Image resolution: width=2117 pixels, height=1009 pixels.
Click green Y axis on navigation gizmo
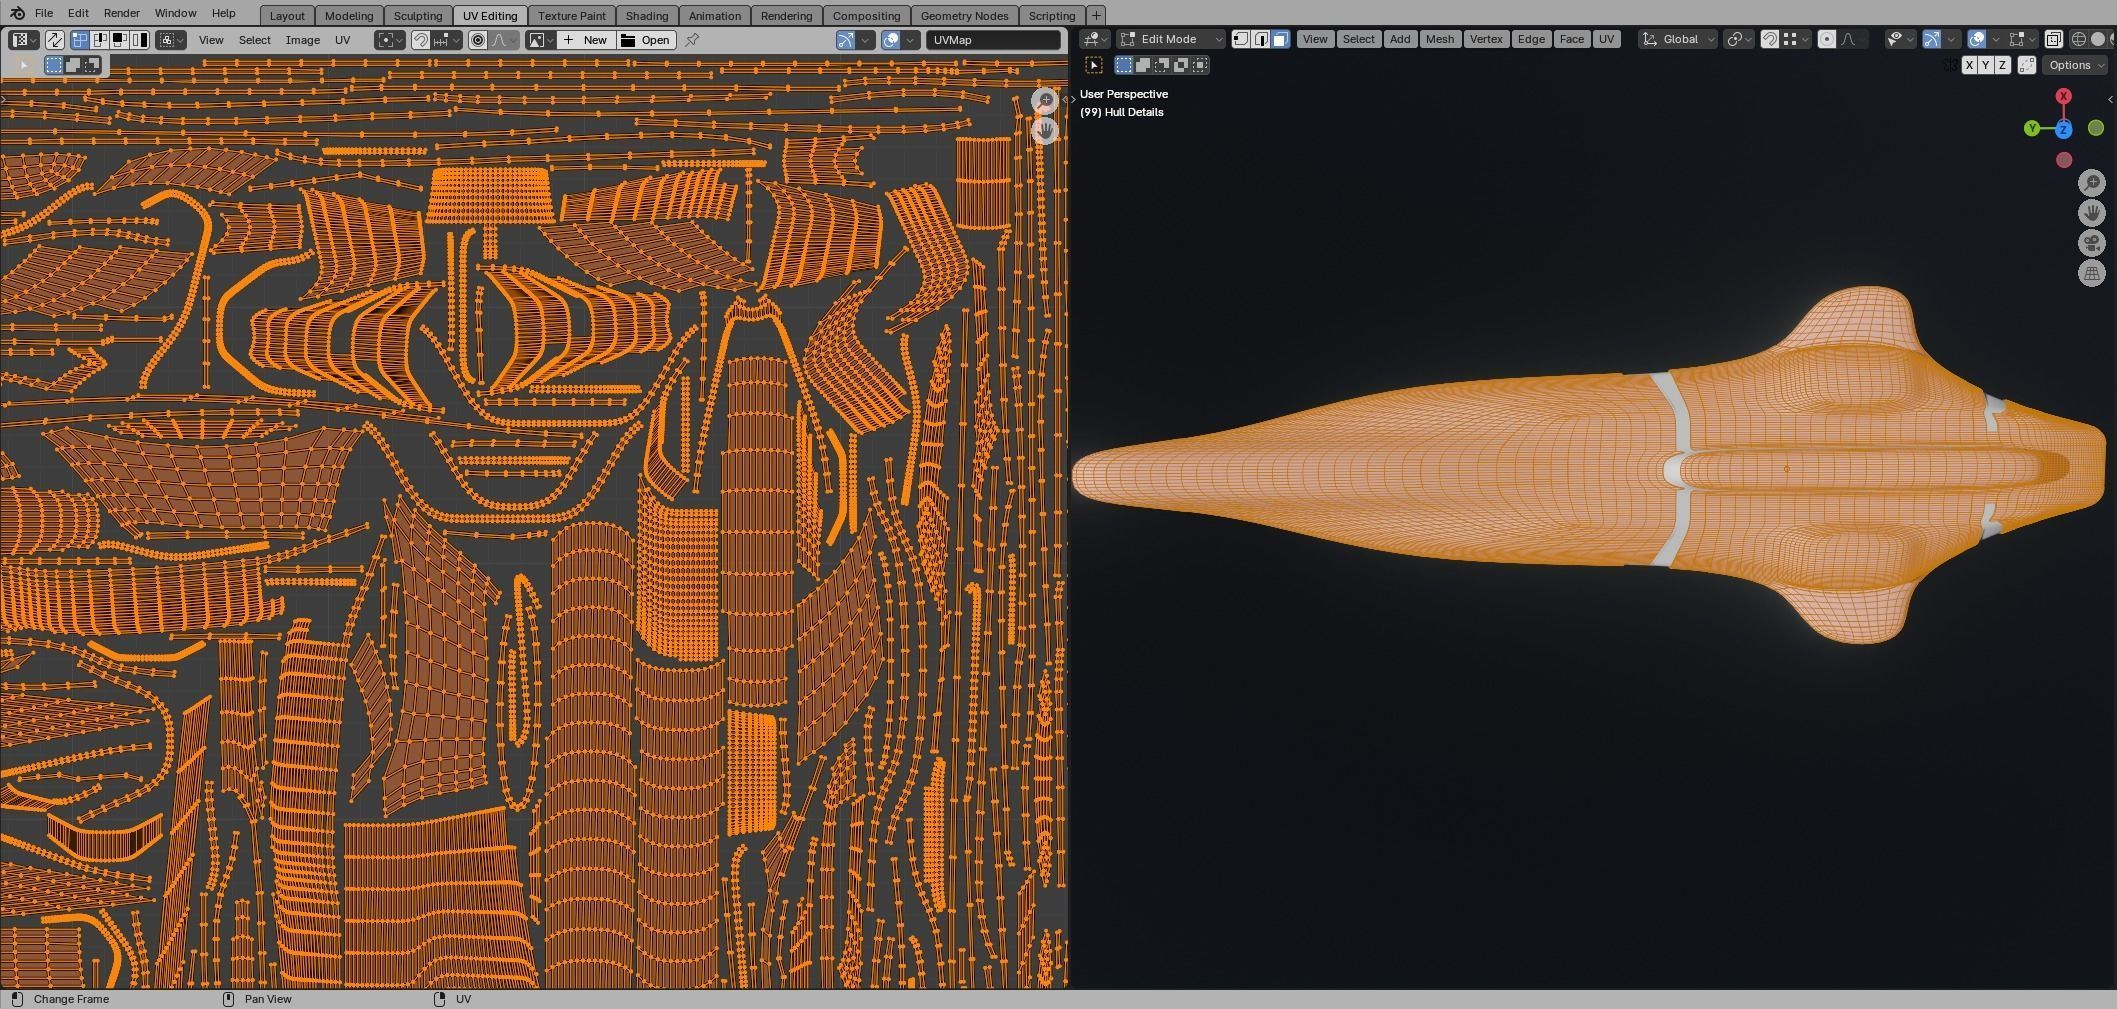tap(2032, 128)
